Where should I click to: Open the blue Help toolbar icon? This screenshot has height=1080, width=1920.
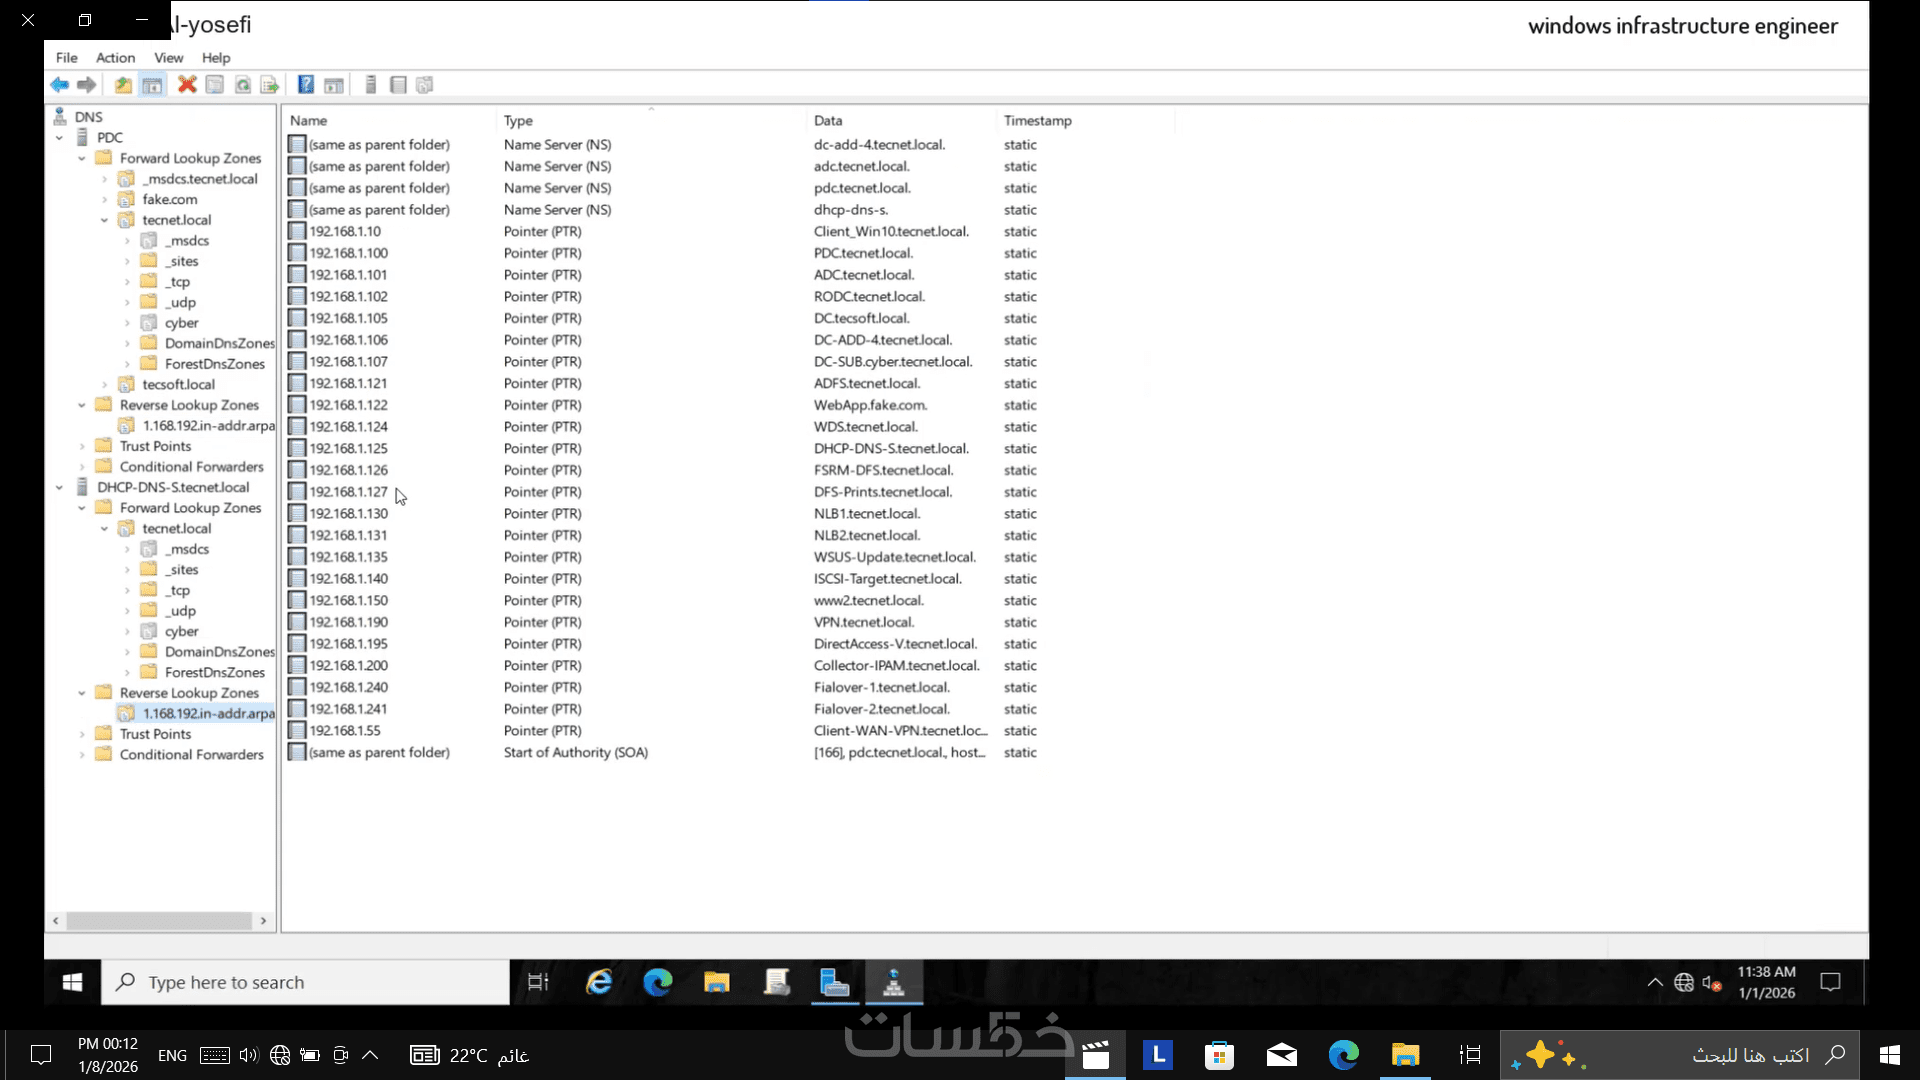306,85
